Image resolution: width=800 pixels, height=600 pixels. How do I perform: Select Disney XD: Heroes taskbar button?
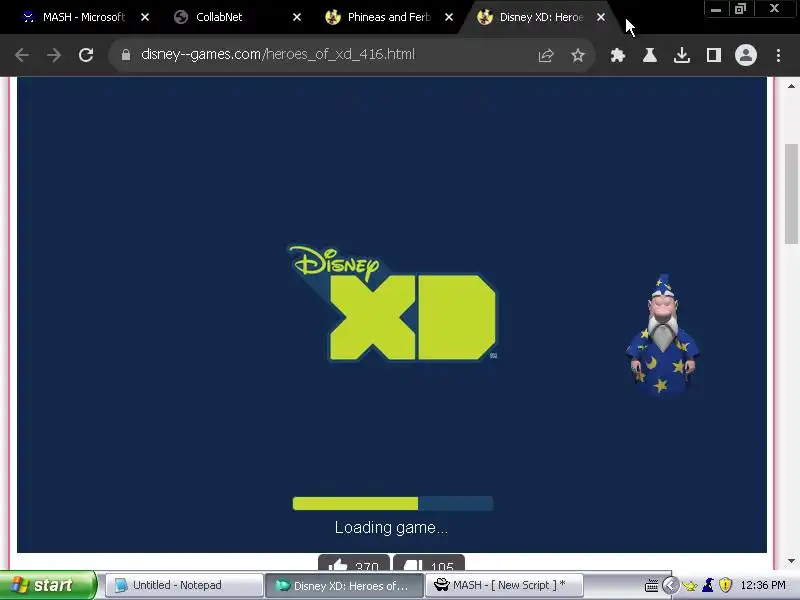tap(344, 586)
